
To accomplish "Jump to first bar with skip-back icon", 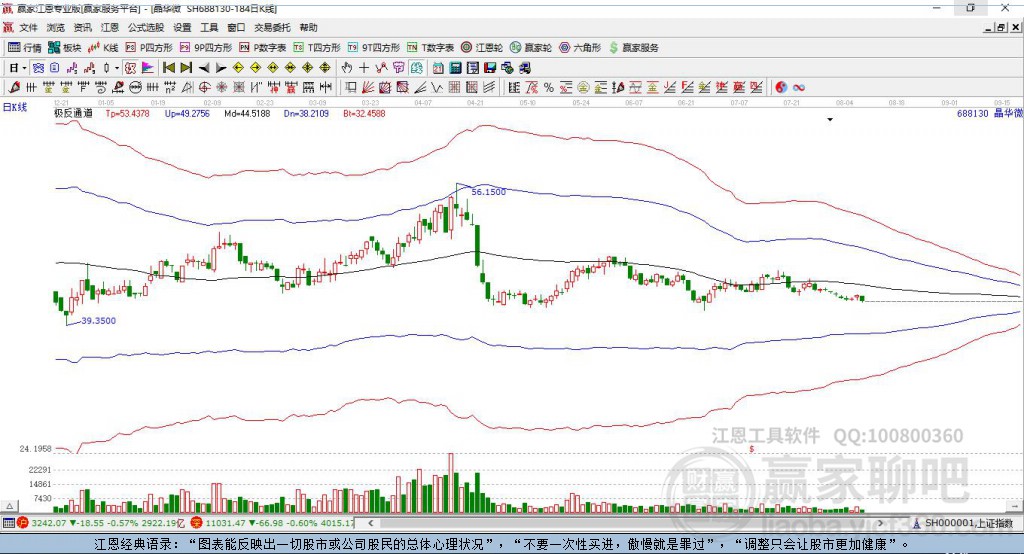I will click(x=168, y=68).
